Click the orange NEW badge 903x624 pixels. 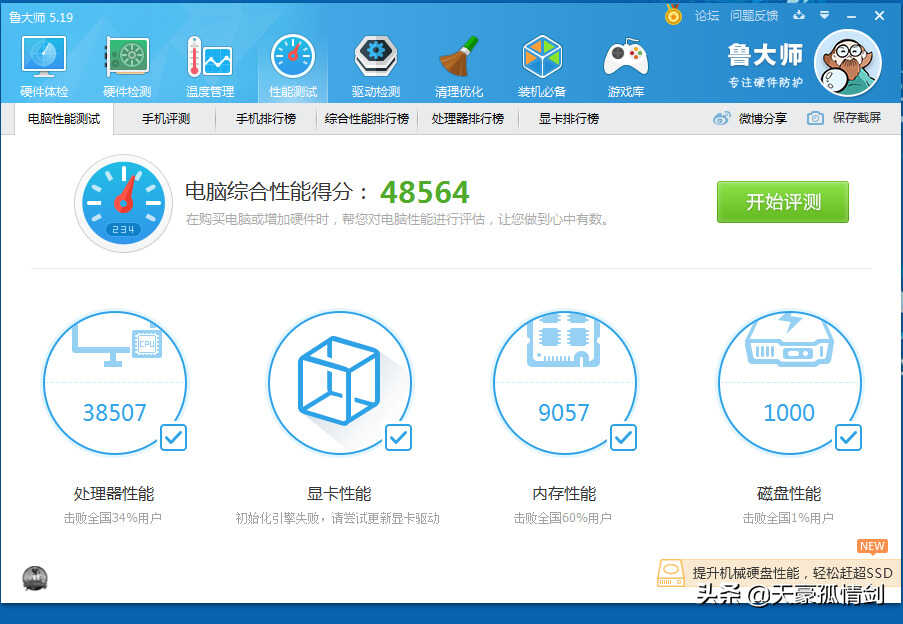[x=872, y=546]
